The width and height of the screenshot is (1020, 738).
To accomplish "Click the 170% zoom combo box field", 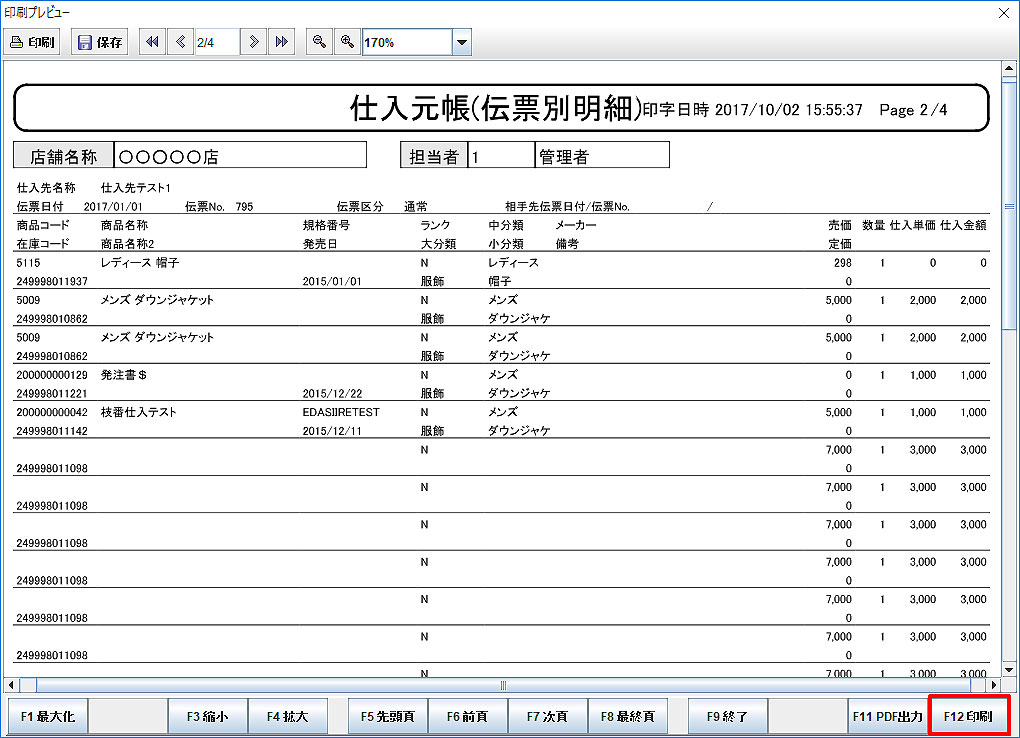I will [x=406, y=42].
